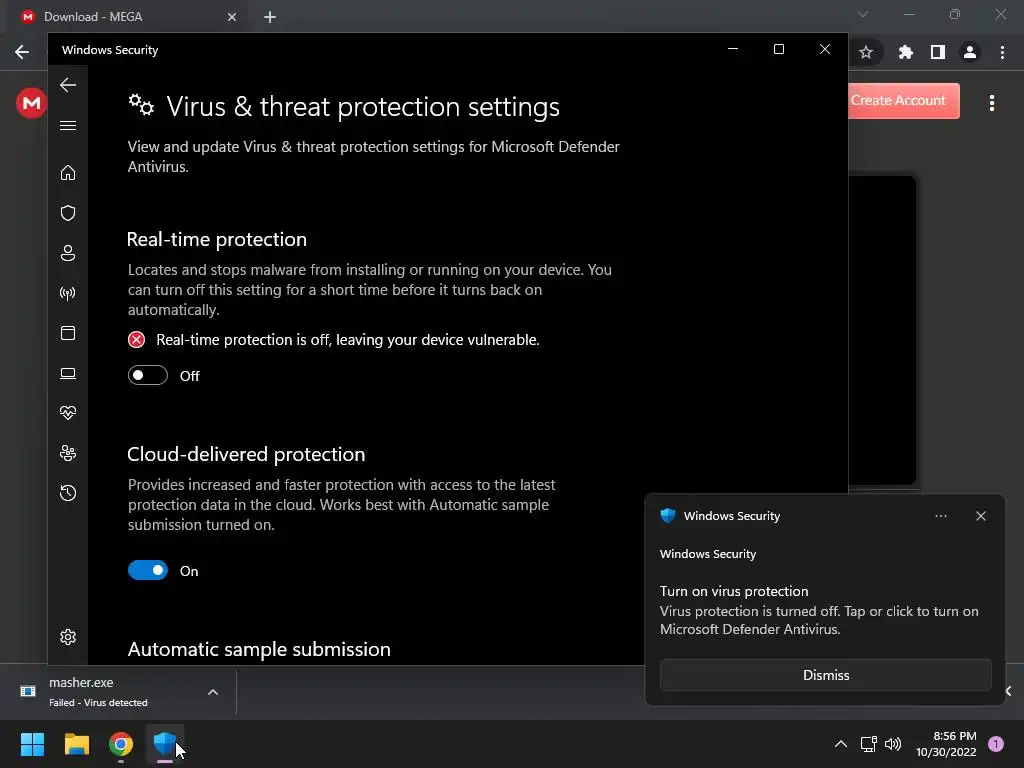Click the MEGA logo
Image resolution: width=1024 pixels, height=768 pixels.
tap(31, 103)
